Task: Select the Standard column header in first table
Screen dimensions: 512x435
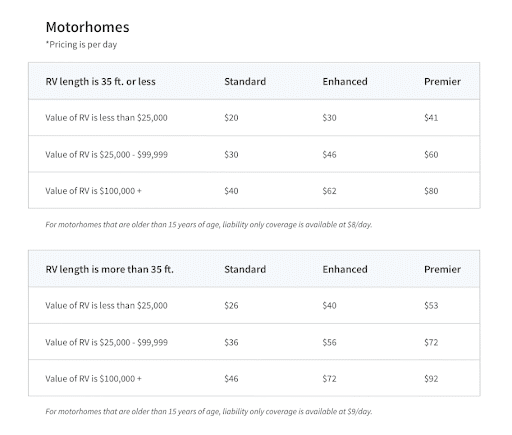Action: tap(245, 82)
